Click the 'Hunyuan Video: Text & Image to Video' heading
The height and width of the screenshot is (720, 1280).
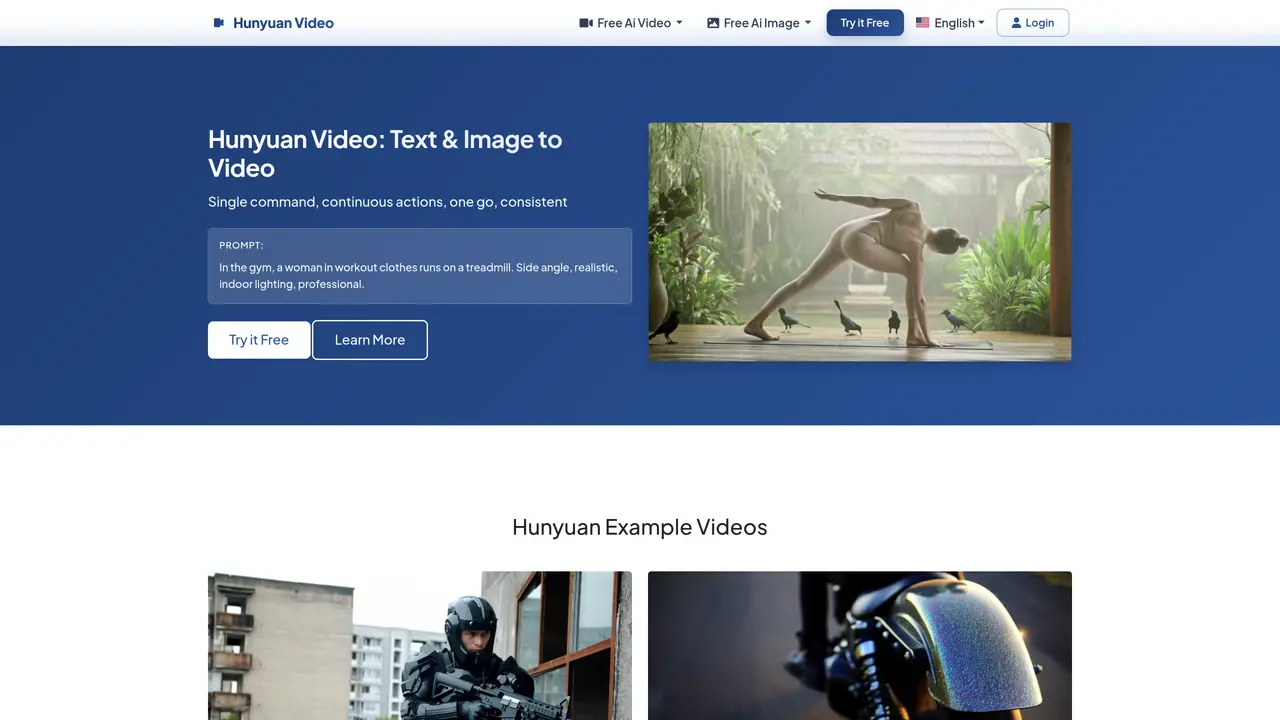[x=385, y=153]
